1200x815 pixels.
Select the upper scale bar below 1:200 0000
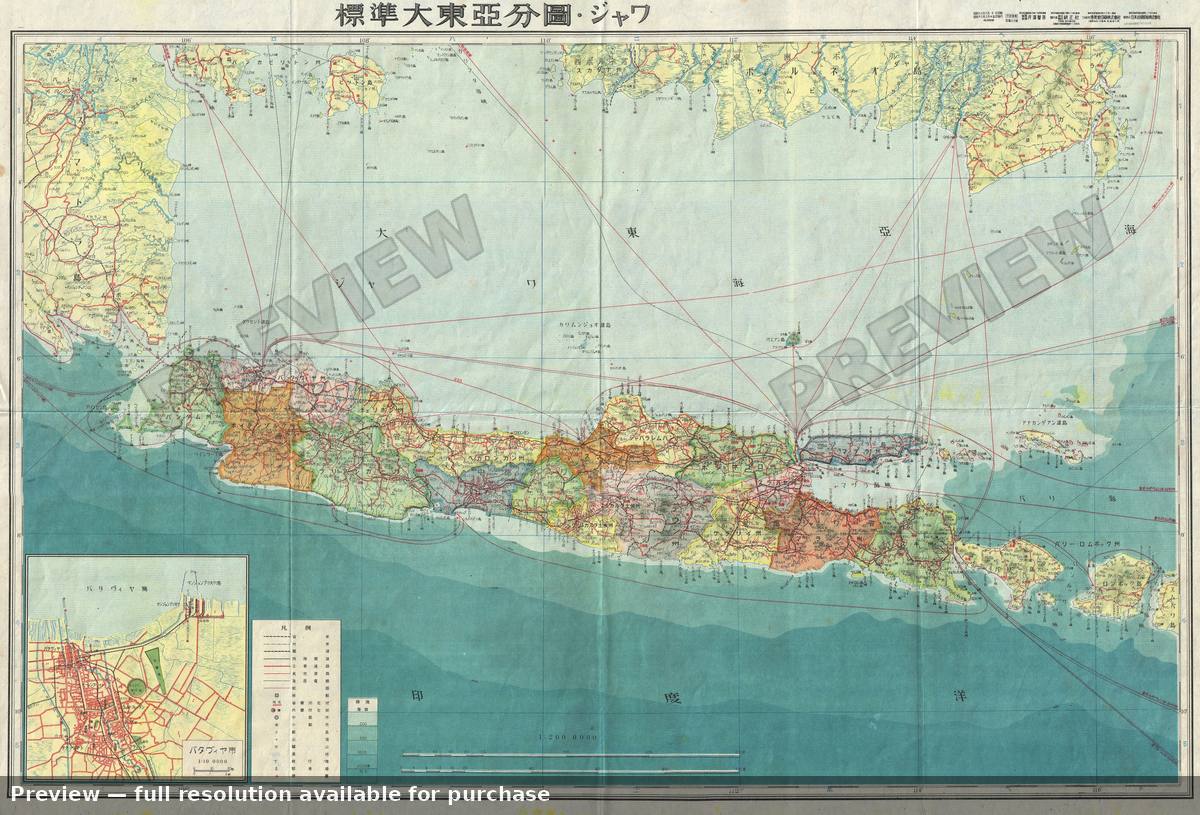(x=570, y=755)
